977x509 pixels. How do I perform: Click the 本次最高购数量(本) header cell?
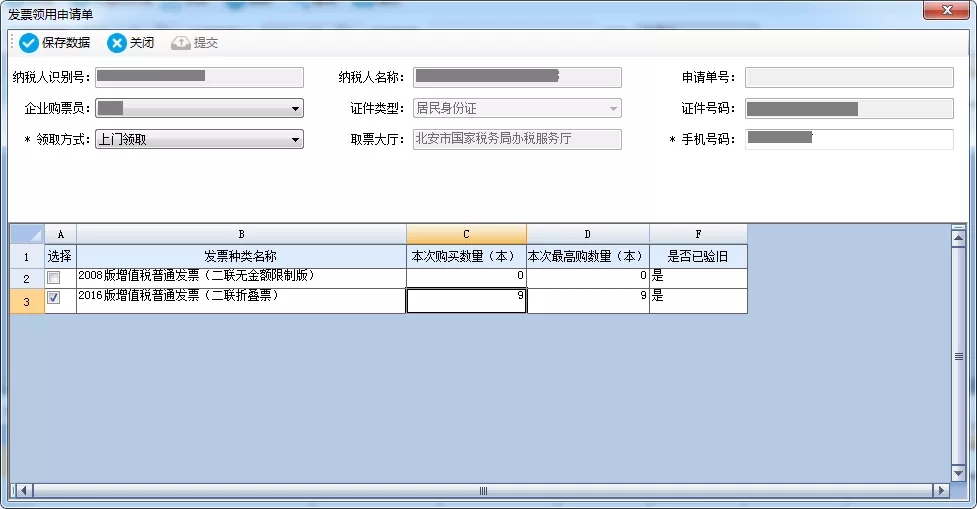(588, 257)
